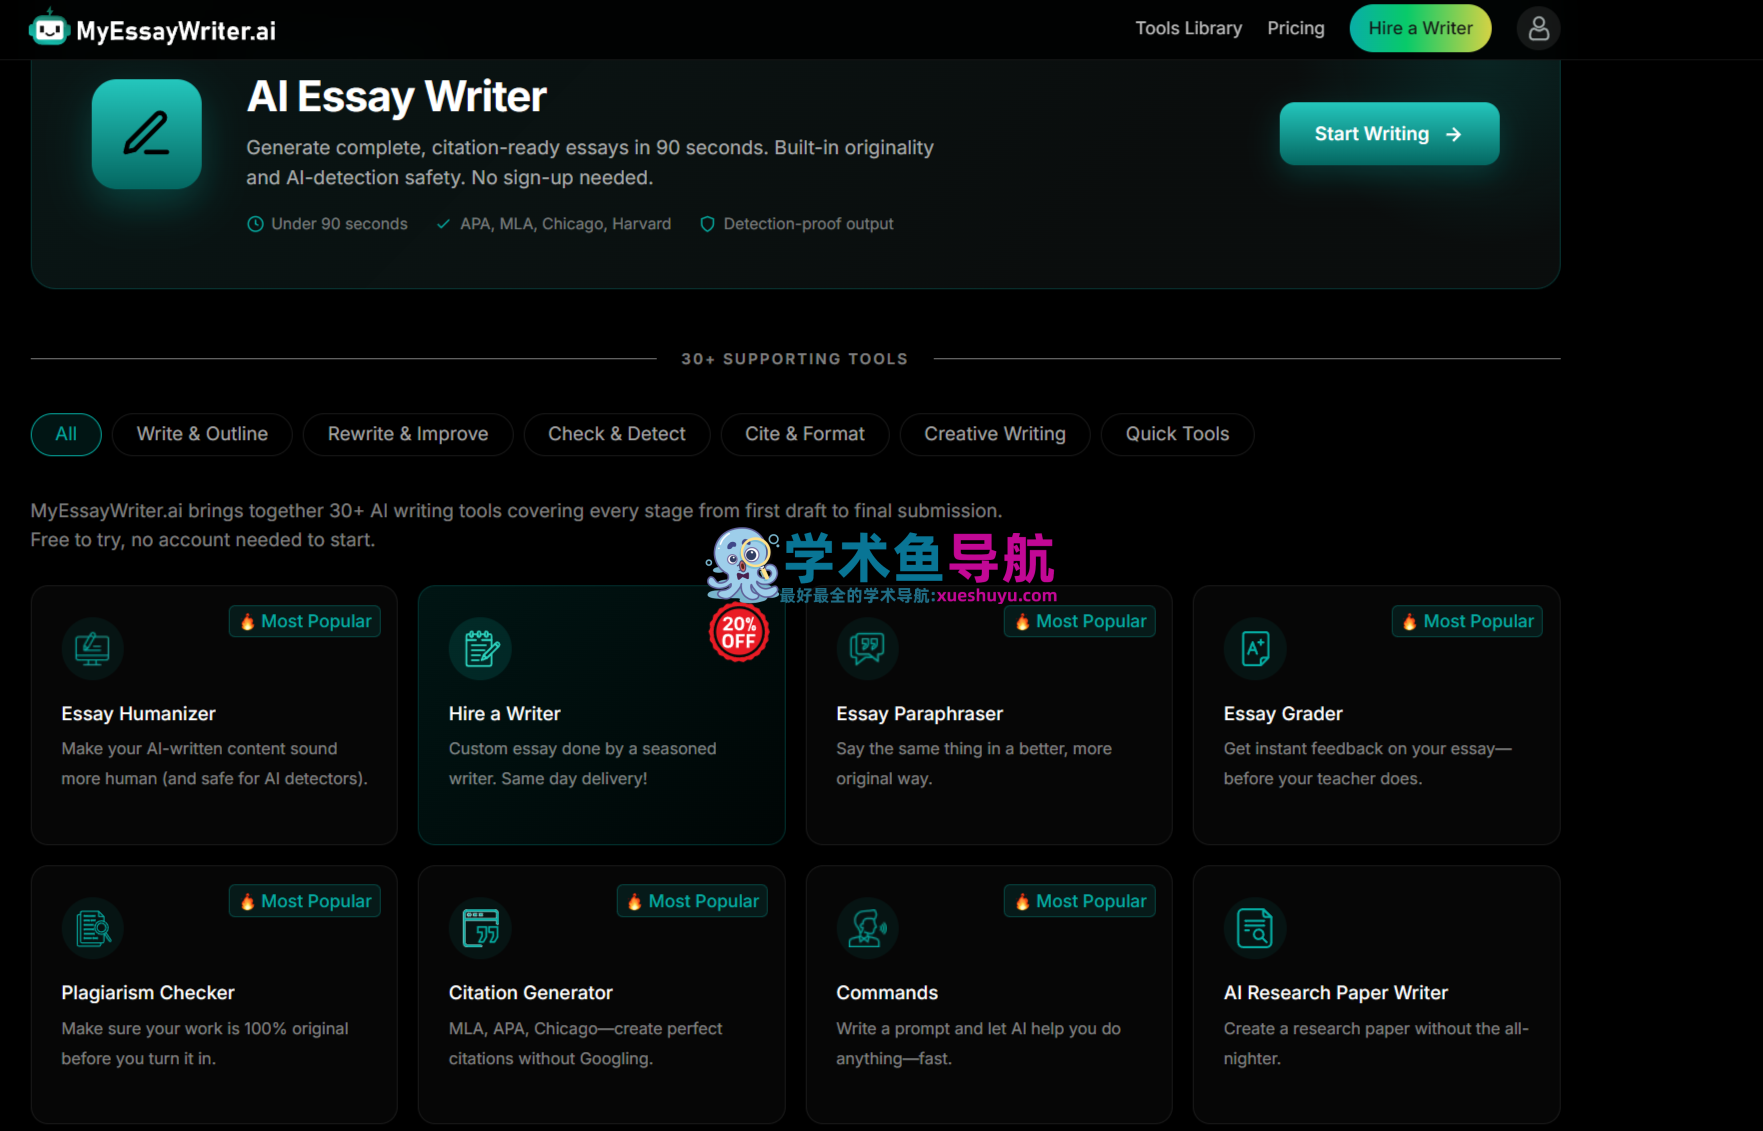Click the MyEssayWriter.ai brand name
The width and height of the screenshot is (1763, 1131).
[176, 31]
